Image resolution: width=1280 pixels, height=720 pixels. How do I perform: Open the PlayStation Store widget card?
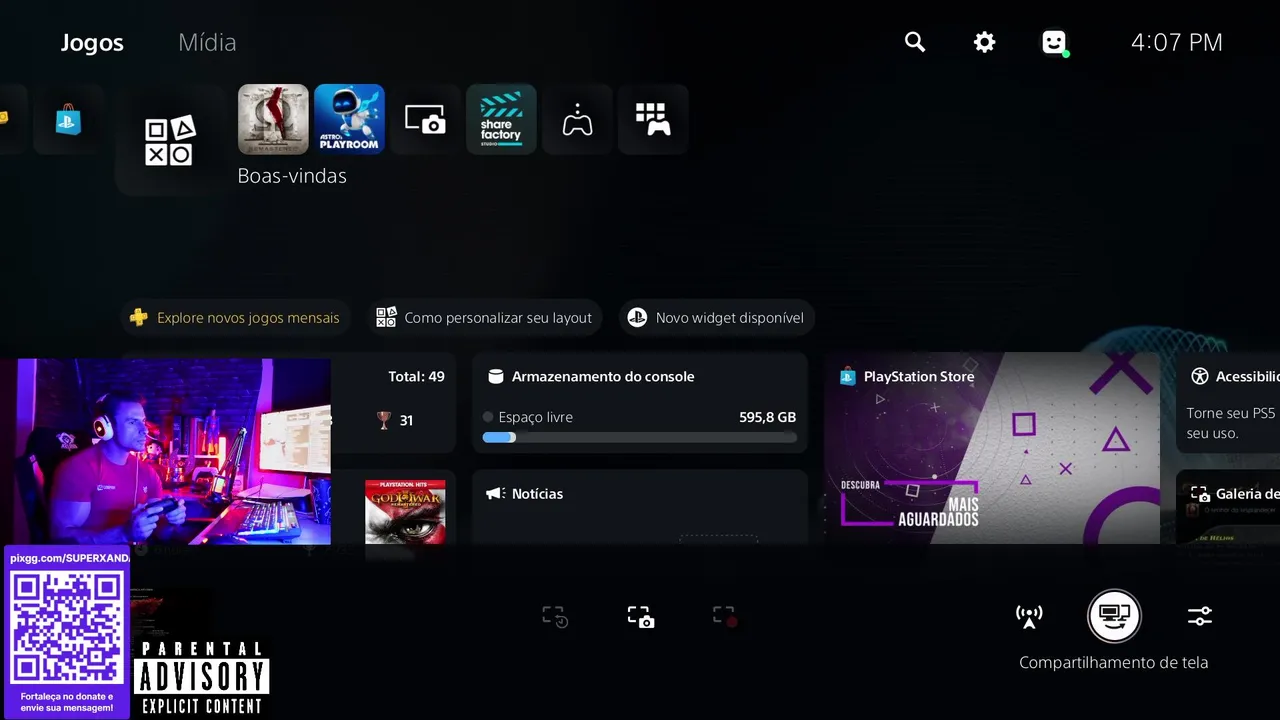(992, 448)
